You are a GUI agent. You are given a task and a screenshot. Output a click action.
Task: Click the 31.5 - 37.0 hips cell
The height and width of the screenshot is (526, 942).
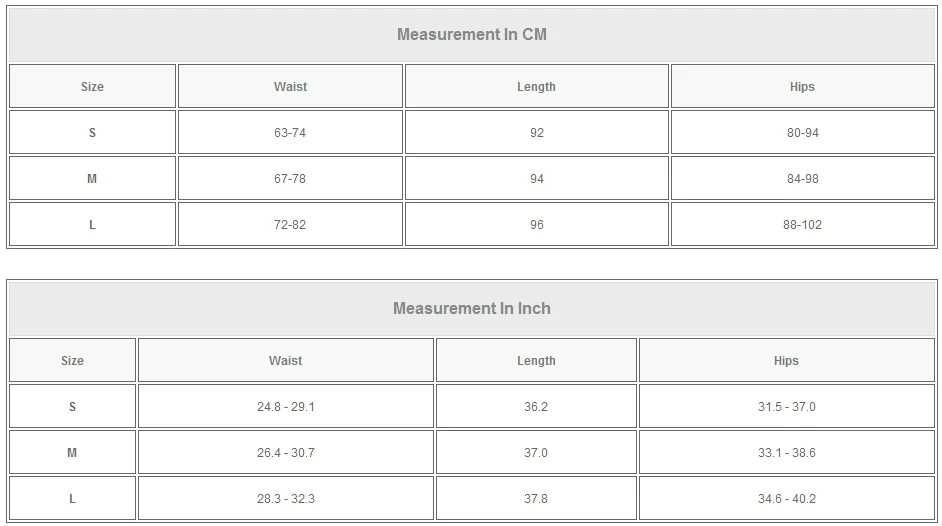(786, 407)
